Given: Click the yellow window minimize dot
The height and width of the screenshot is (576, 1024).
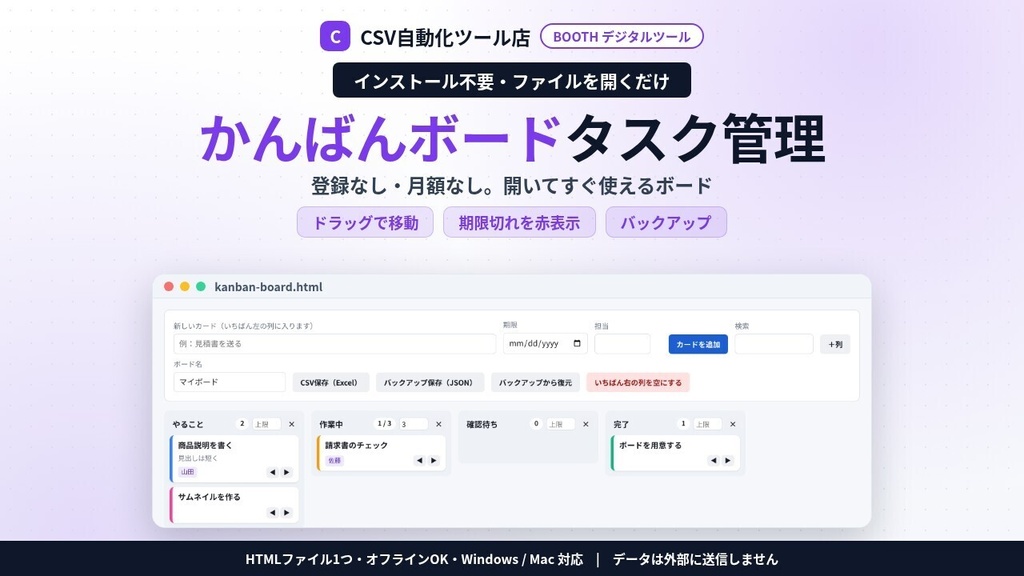Looking at the screenshot, I should [x=185, y=287].
